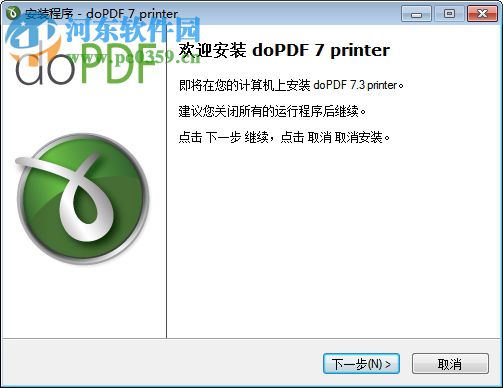Click the text 建议您关闭所有的运行程序后继续
The image size is (503, 388).
[272, 111]
